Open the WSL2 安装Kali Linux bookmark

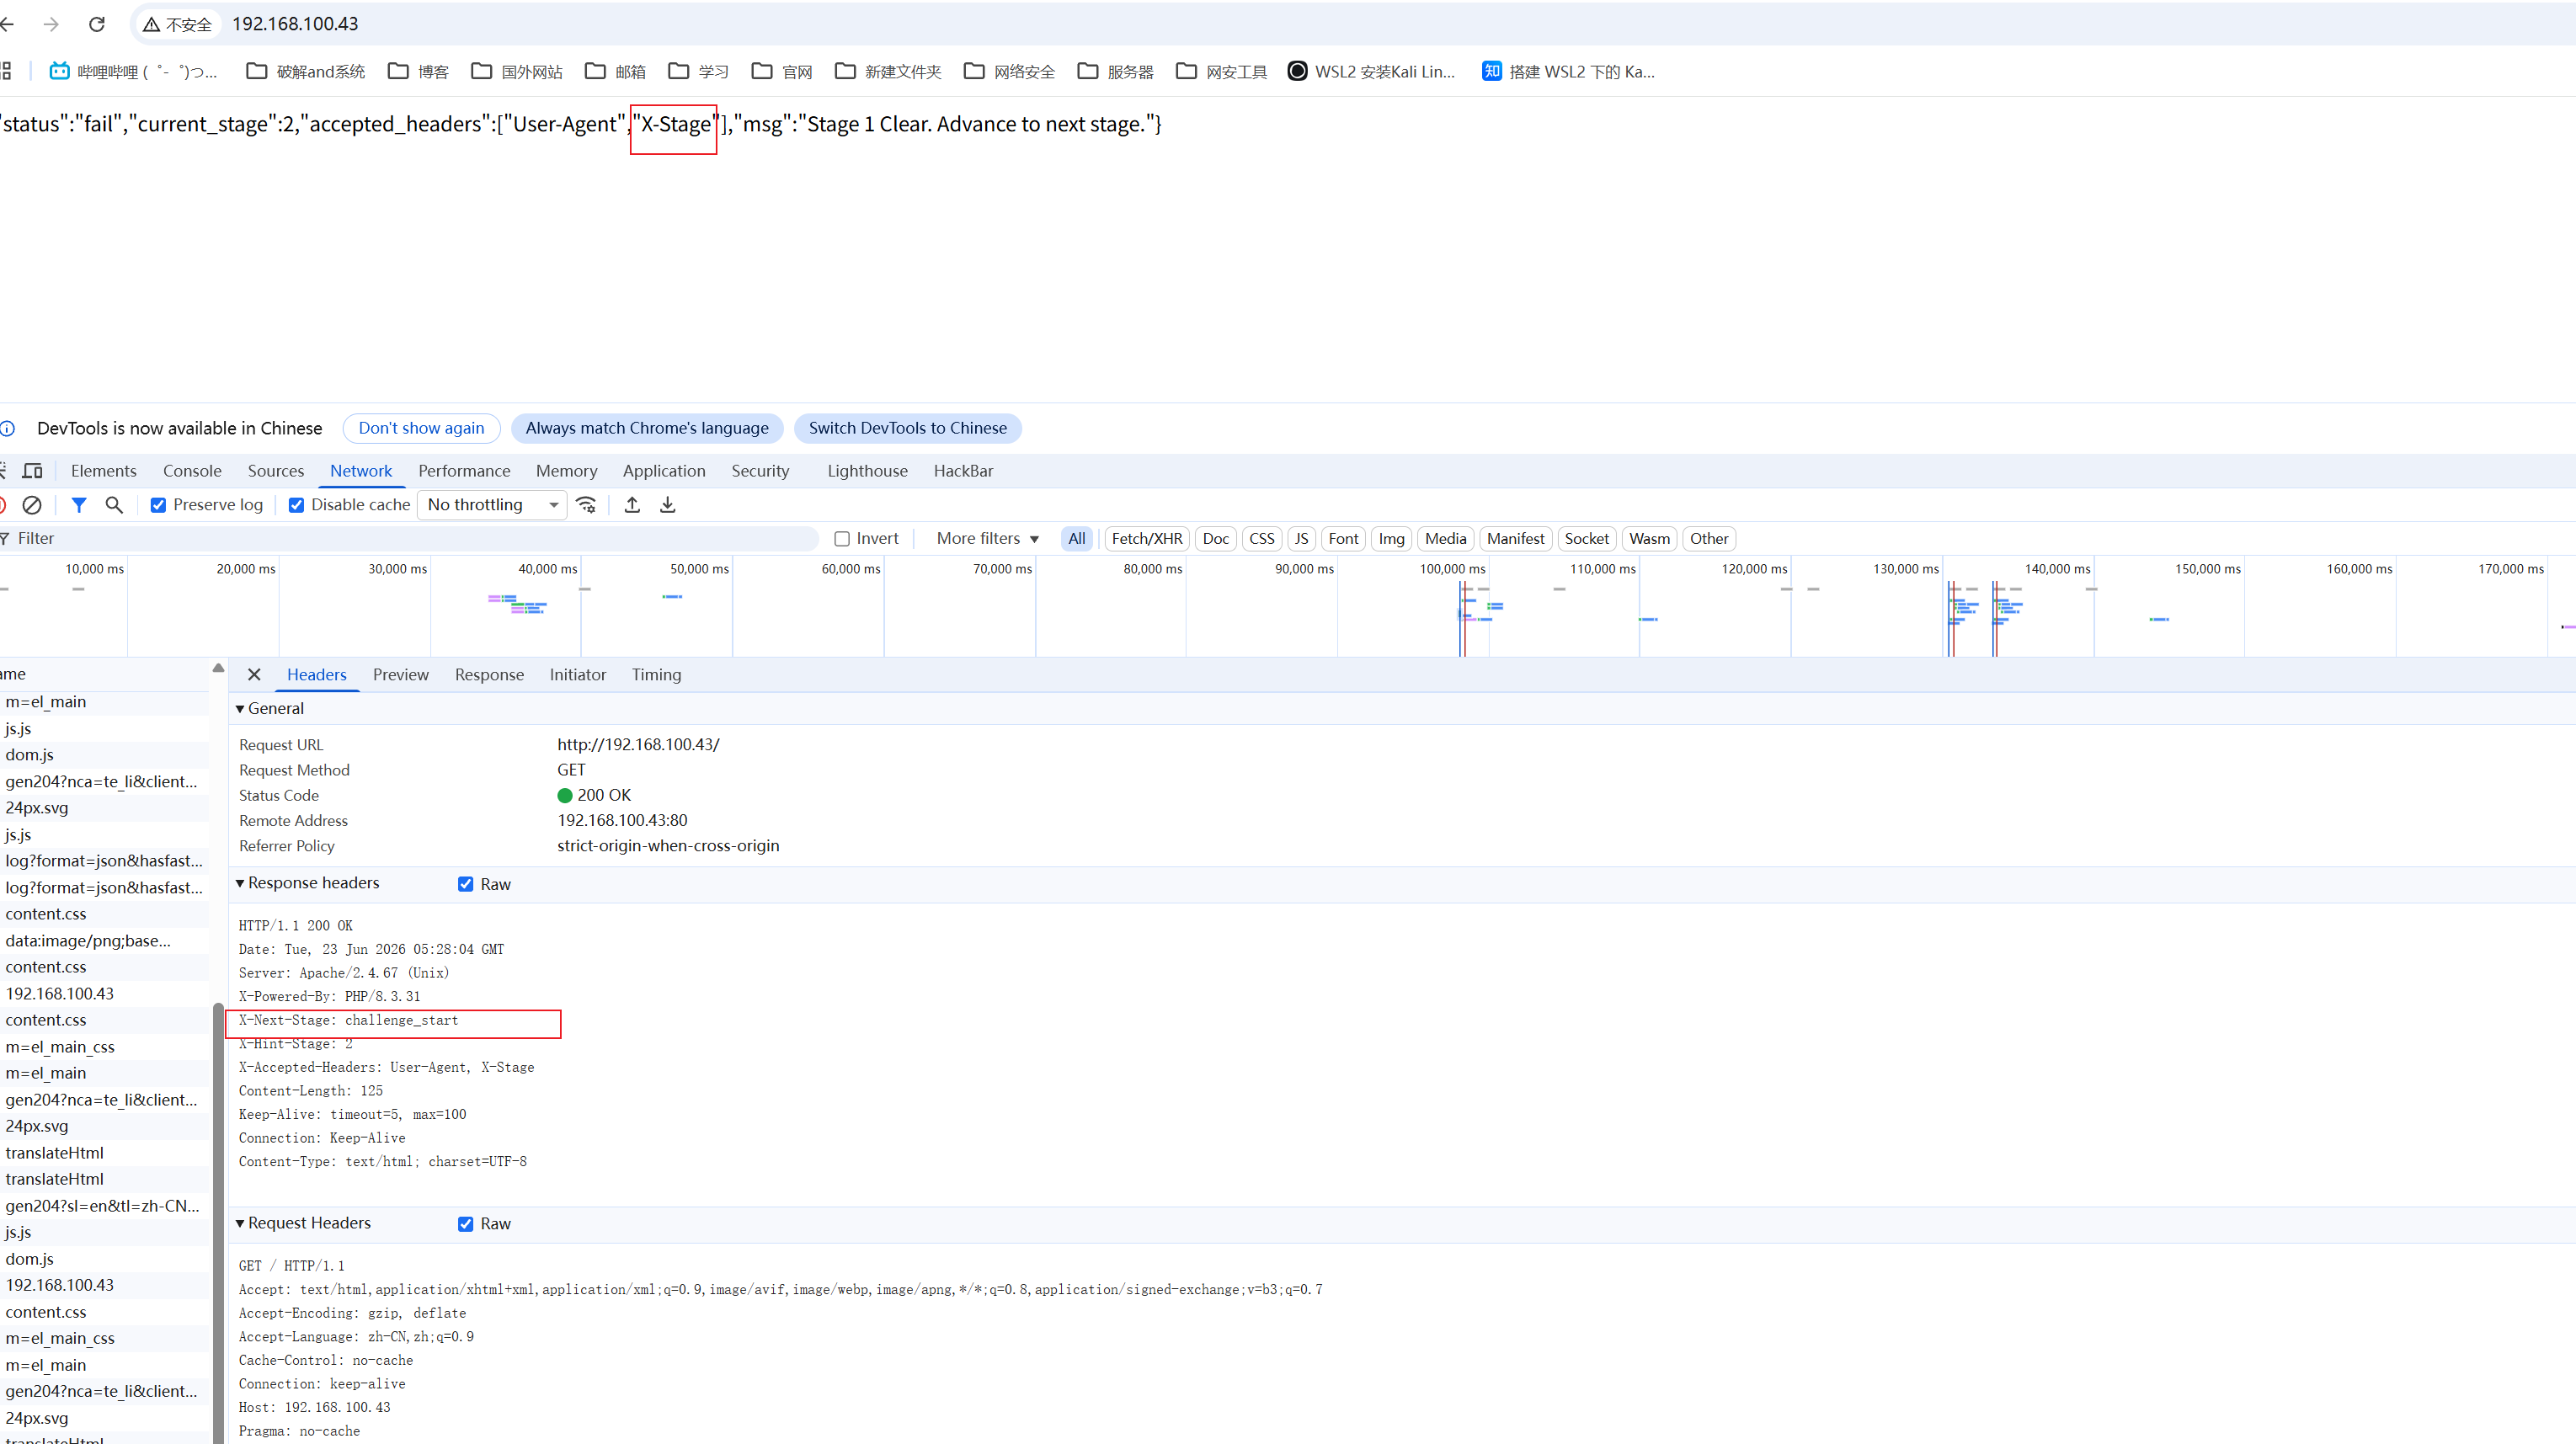(x=1371, y=71)
